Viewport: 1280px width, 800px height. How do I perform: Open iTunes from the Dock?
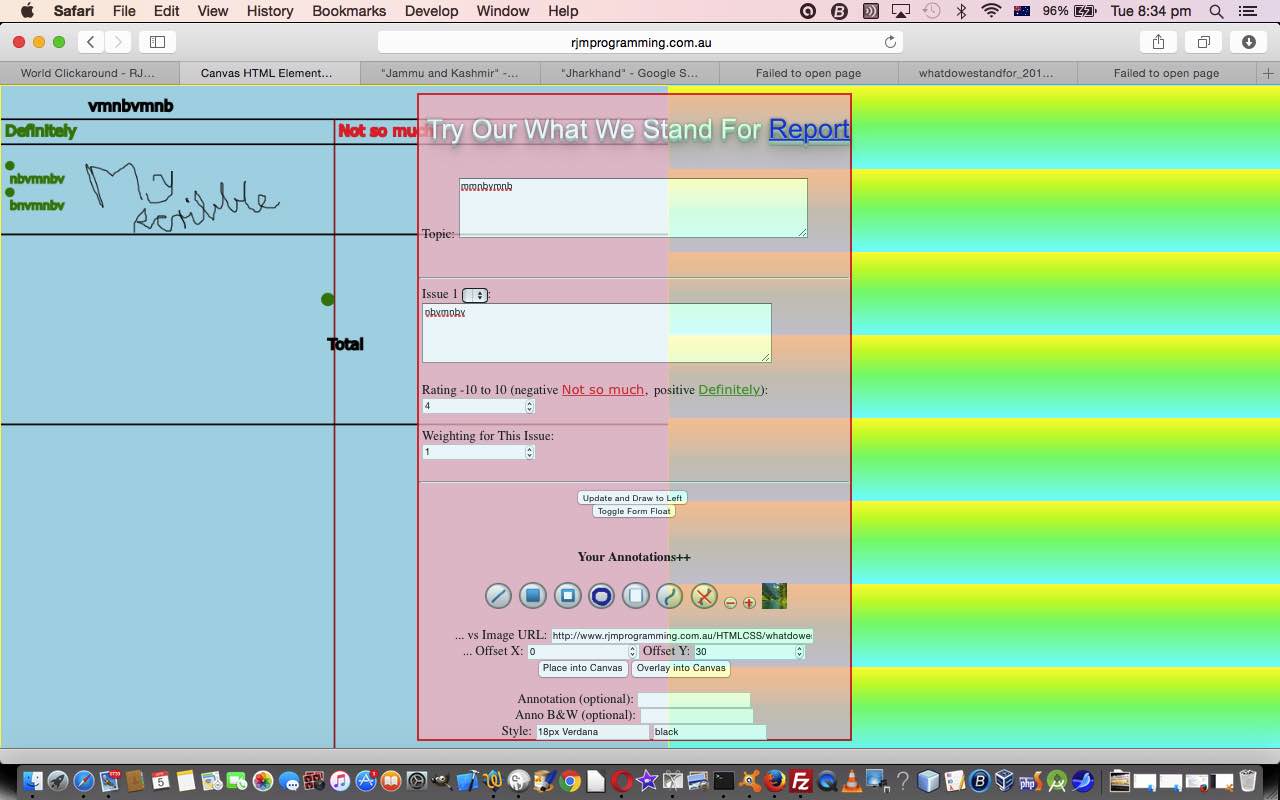[340, 781]
